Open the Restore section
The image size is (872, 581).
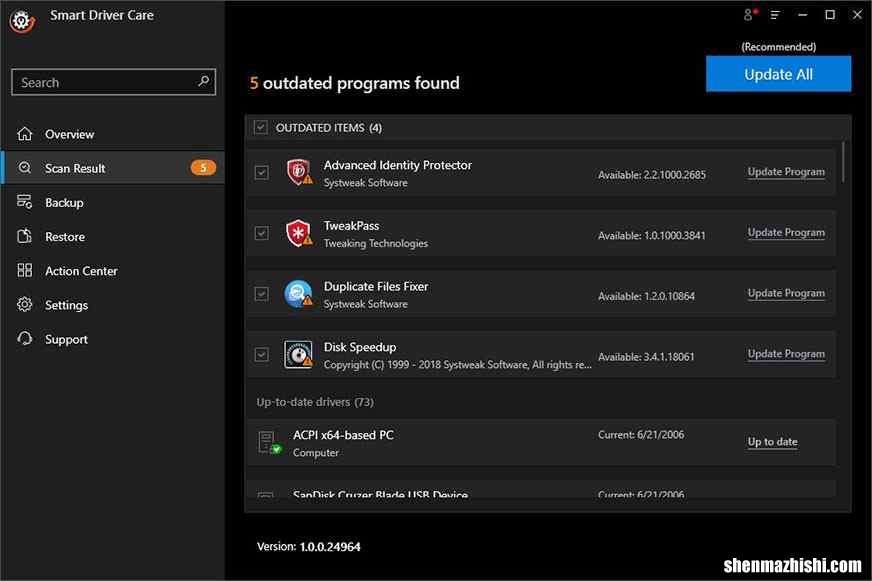(113, 236)
